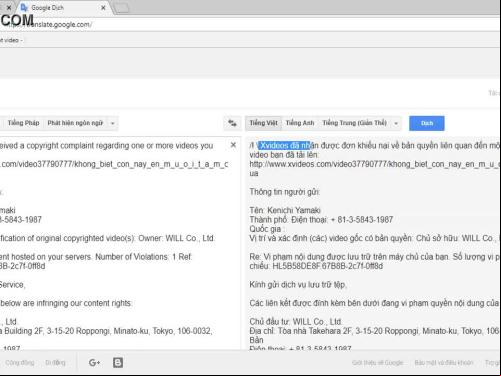Click 'Chủ đầu tư: WILL Co., Ltd' line
Image resolution: width=501 pixels, height=376 pixels.
click(x=296, y=322)
